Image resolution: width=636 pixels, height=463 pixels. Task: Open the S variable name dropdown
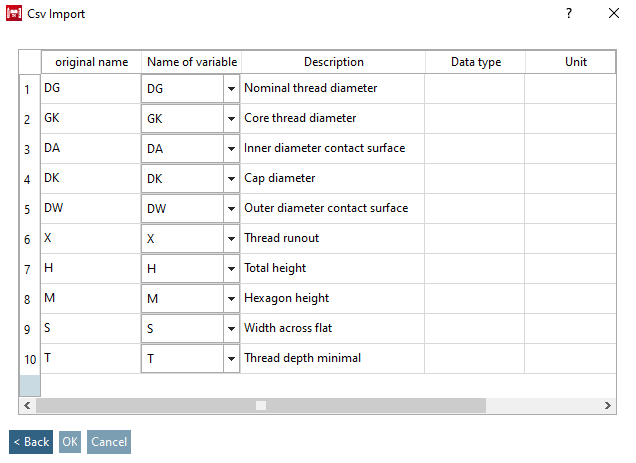231,329
